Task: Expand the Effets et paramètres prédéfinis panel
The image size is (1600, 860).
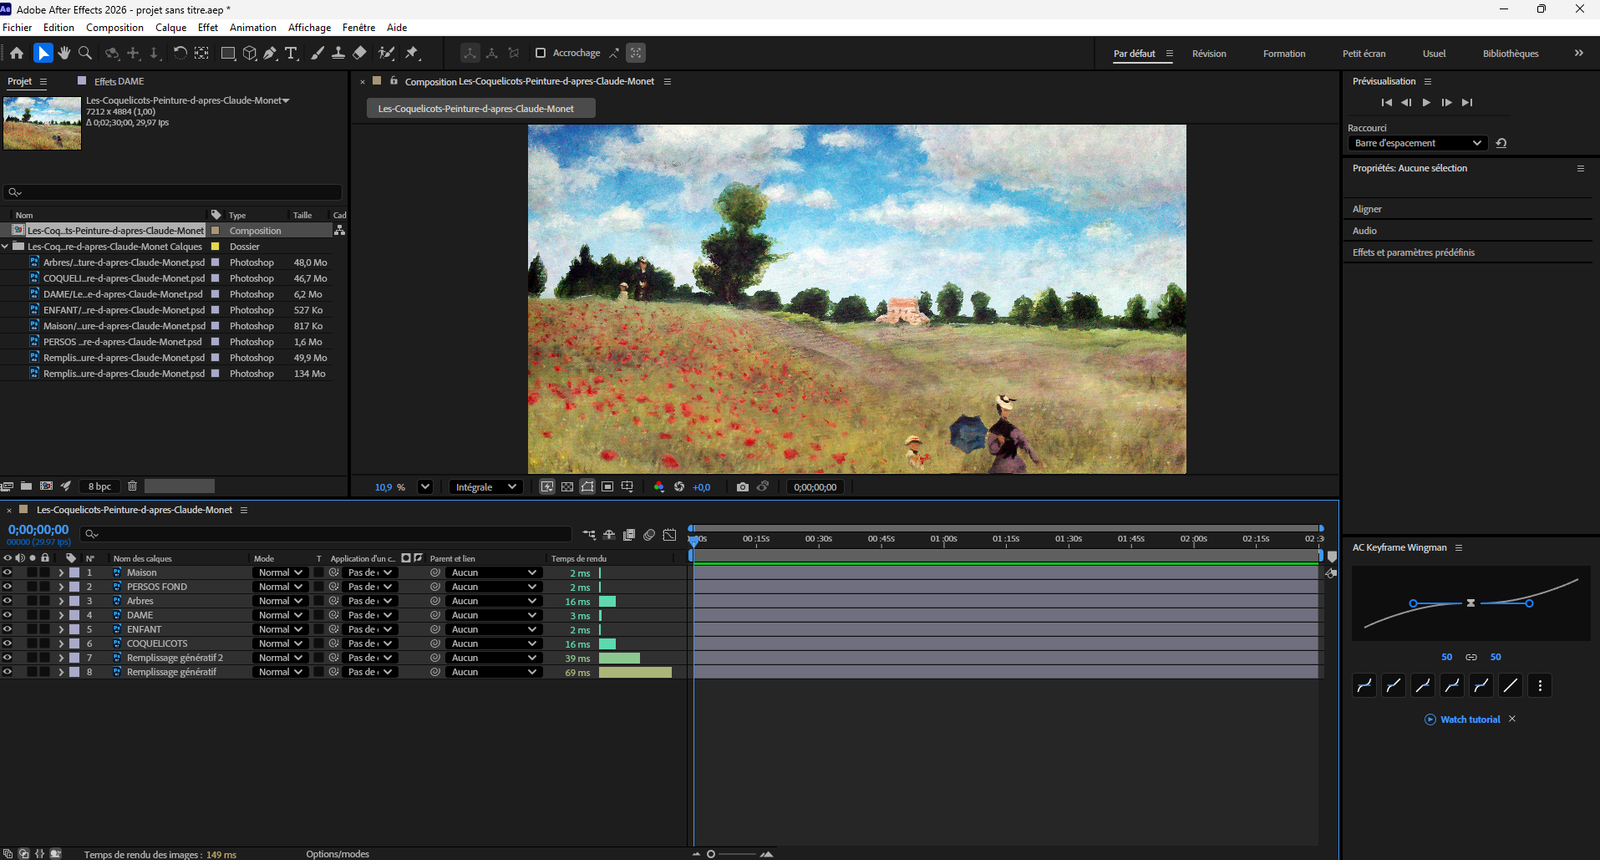Action: (1414, 252)
